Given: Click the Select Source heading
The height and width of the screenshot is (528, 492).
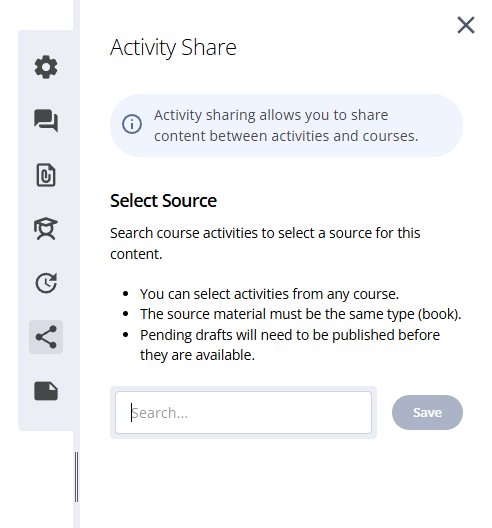Looking at the screenshot, I should tap(163, 201).
